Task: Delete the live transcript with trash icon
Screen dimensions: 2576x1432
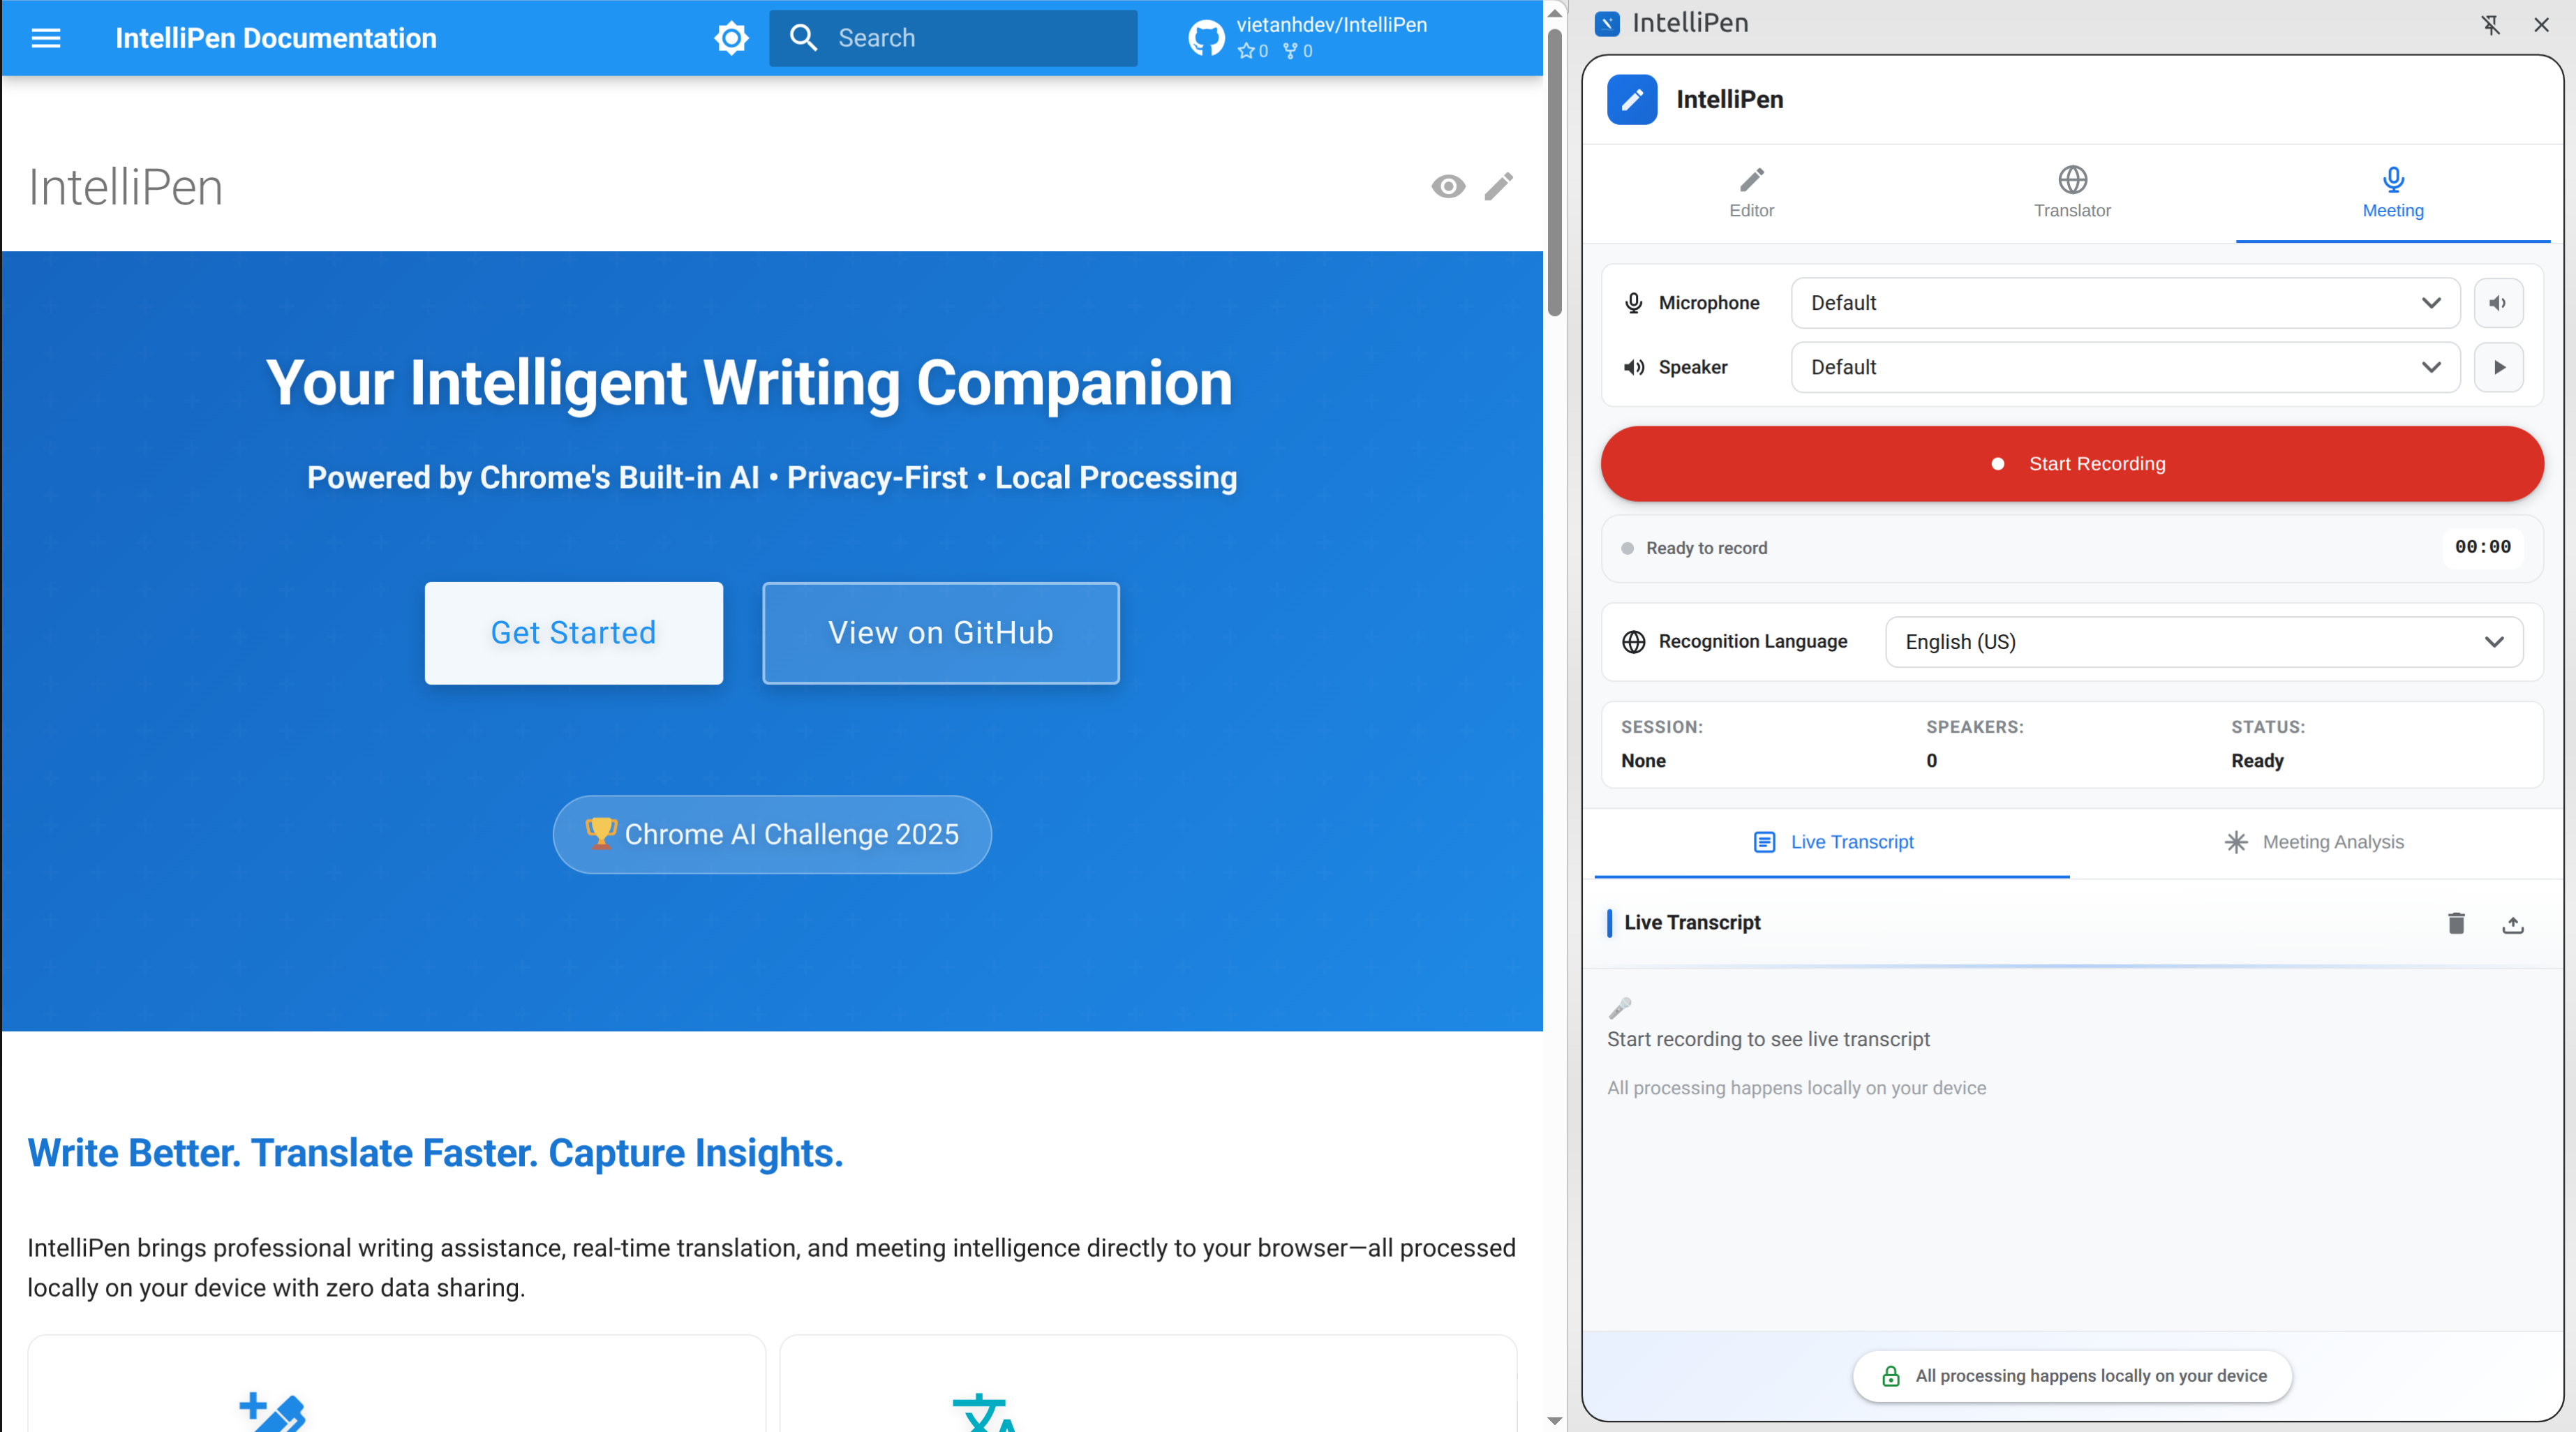Action: click(x=2455, y=923)
